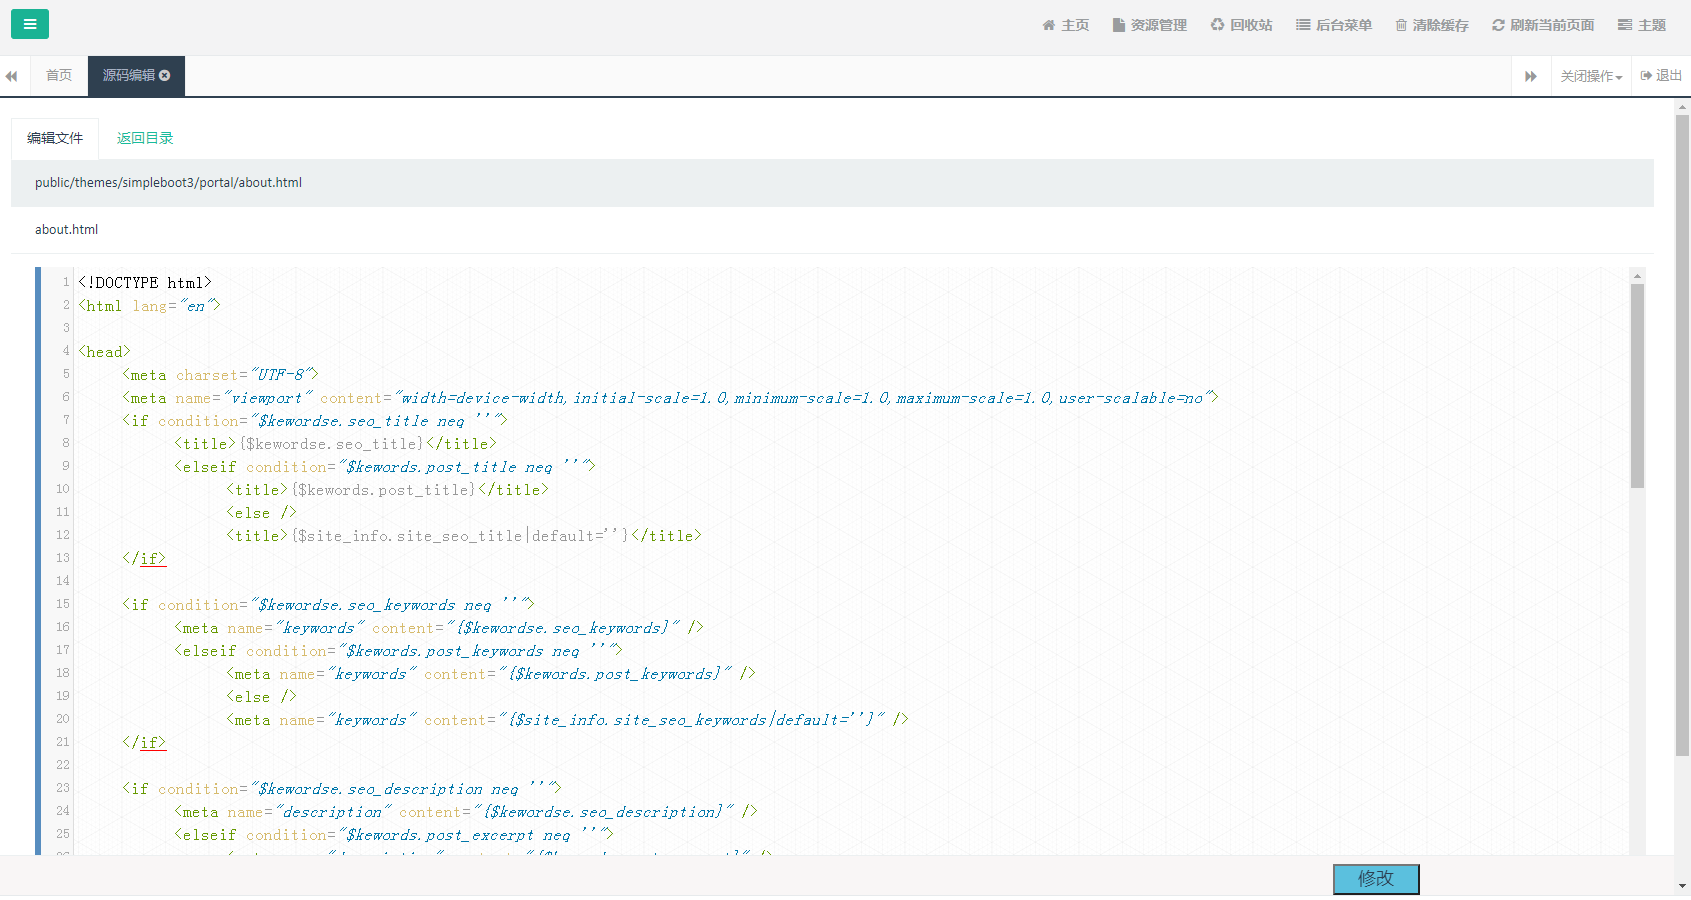Click the page vertical scrollbar thumb
Viewport: 1691px width, 900px height.
coord(1682,435)
